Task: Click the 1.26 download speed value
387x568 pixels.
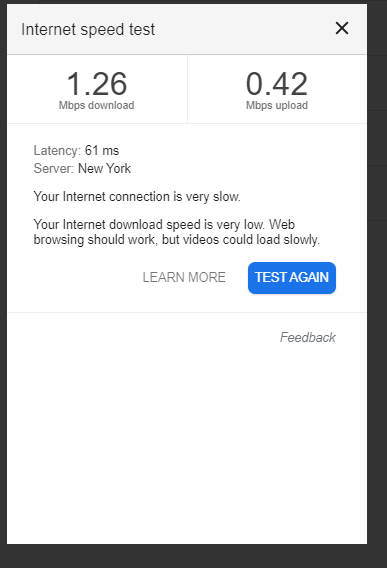Action: pos(97,84)
